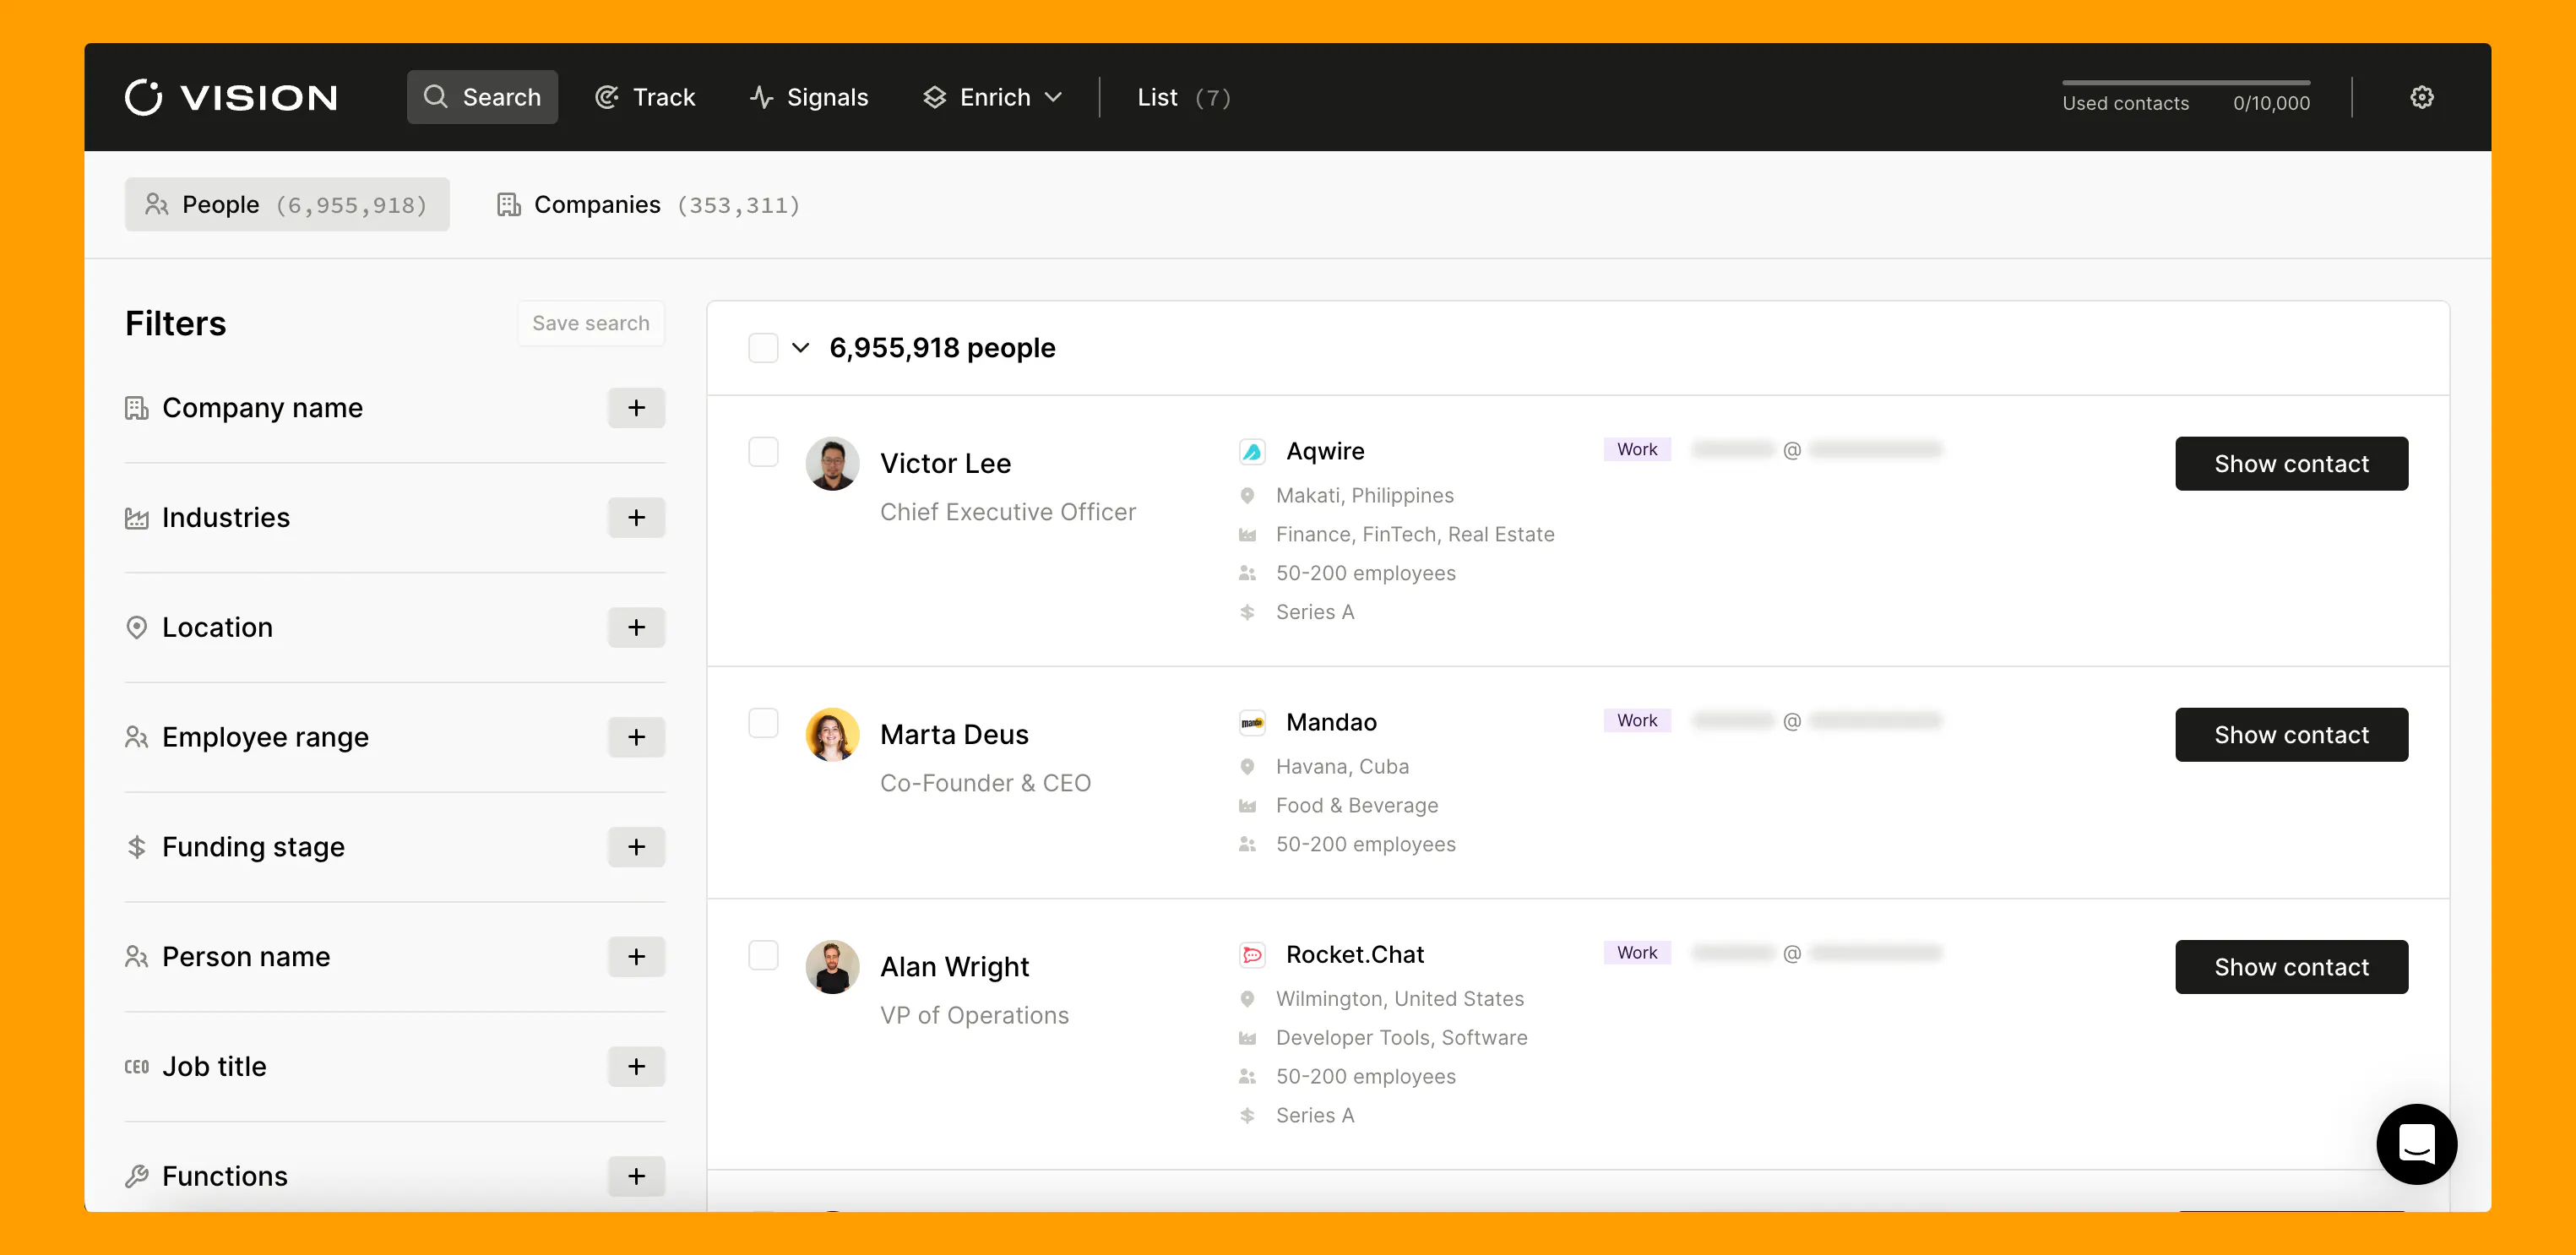Click the Signals pulse icon

pyautogui.click(x=761, y=97)
